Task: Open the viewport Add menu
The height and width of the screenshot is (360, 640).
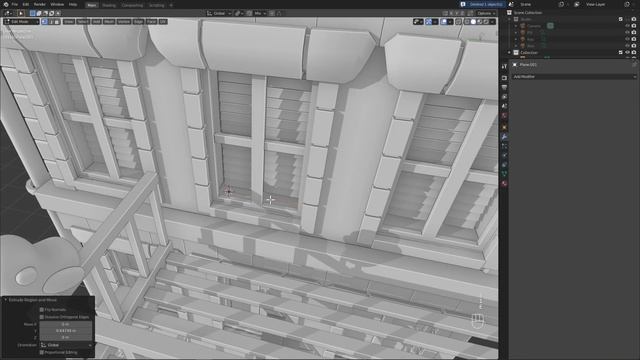Action: 96,22
